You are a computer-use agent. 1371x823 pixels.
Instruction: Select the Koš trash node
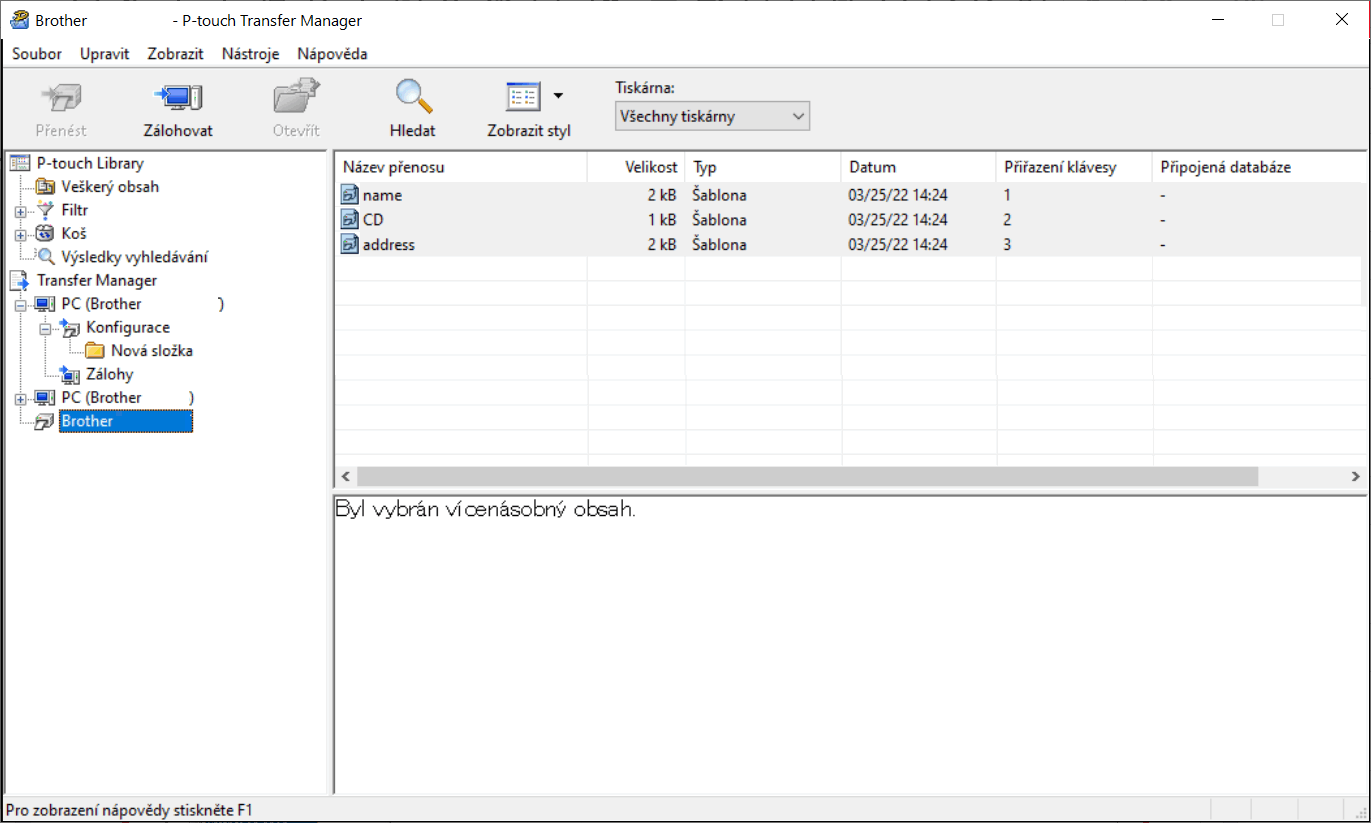click(73, 234)
